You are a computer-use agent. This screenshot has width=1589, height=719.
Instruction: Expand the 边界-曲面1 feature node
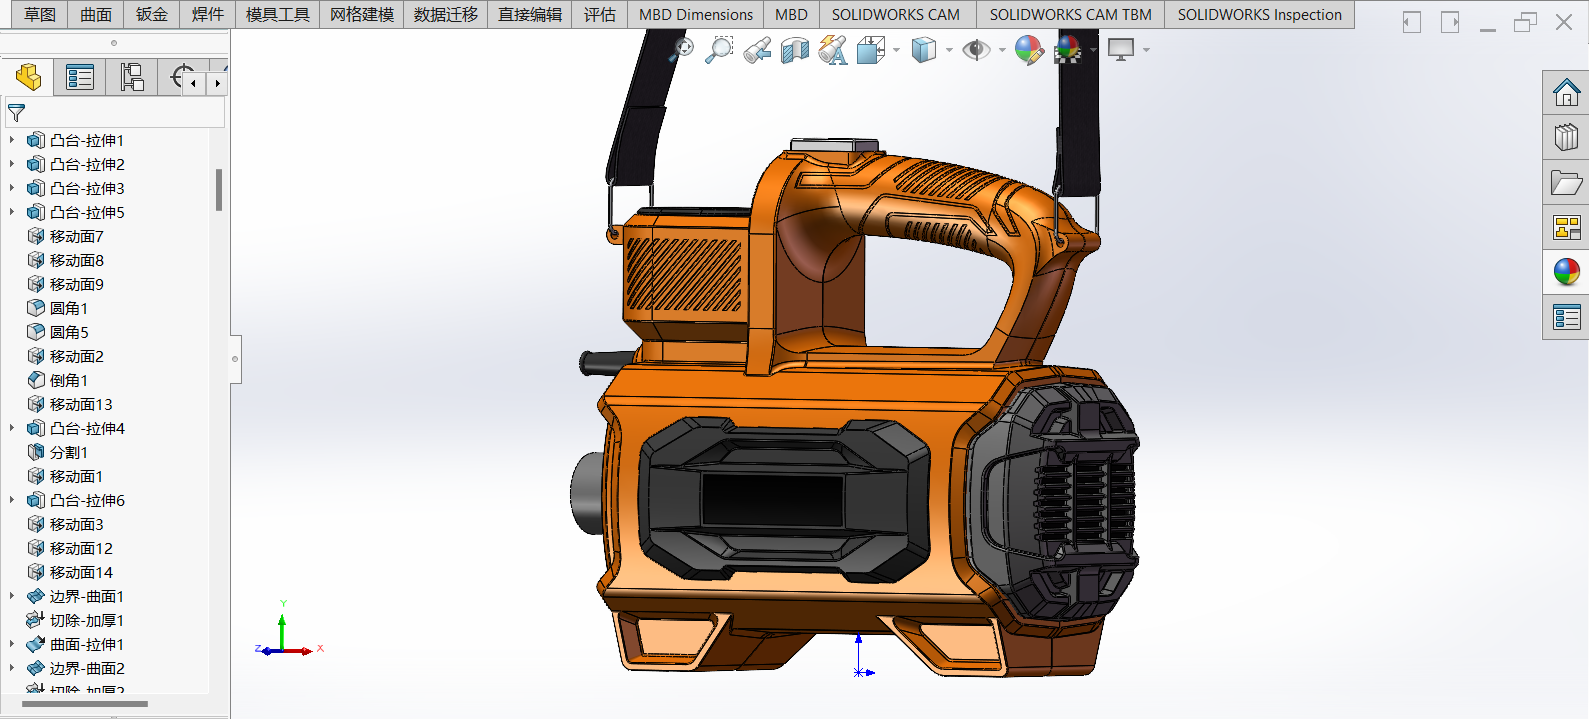12,596
